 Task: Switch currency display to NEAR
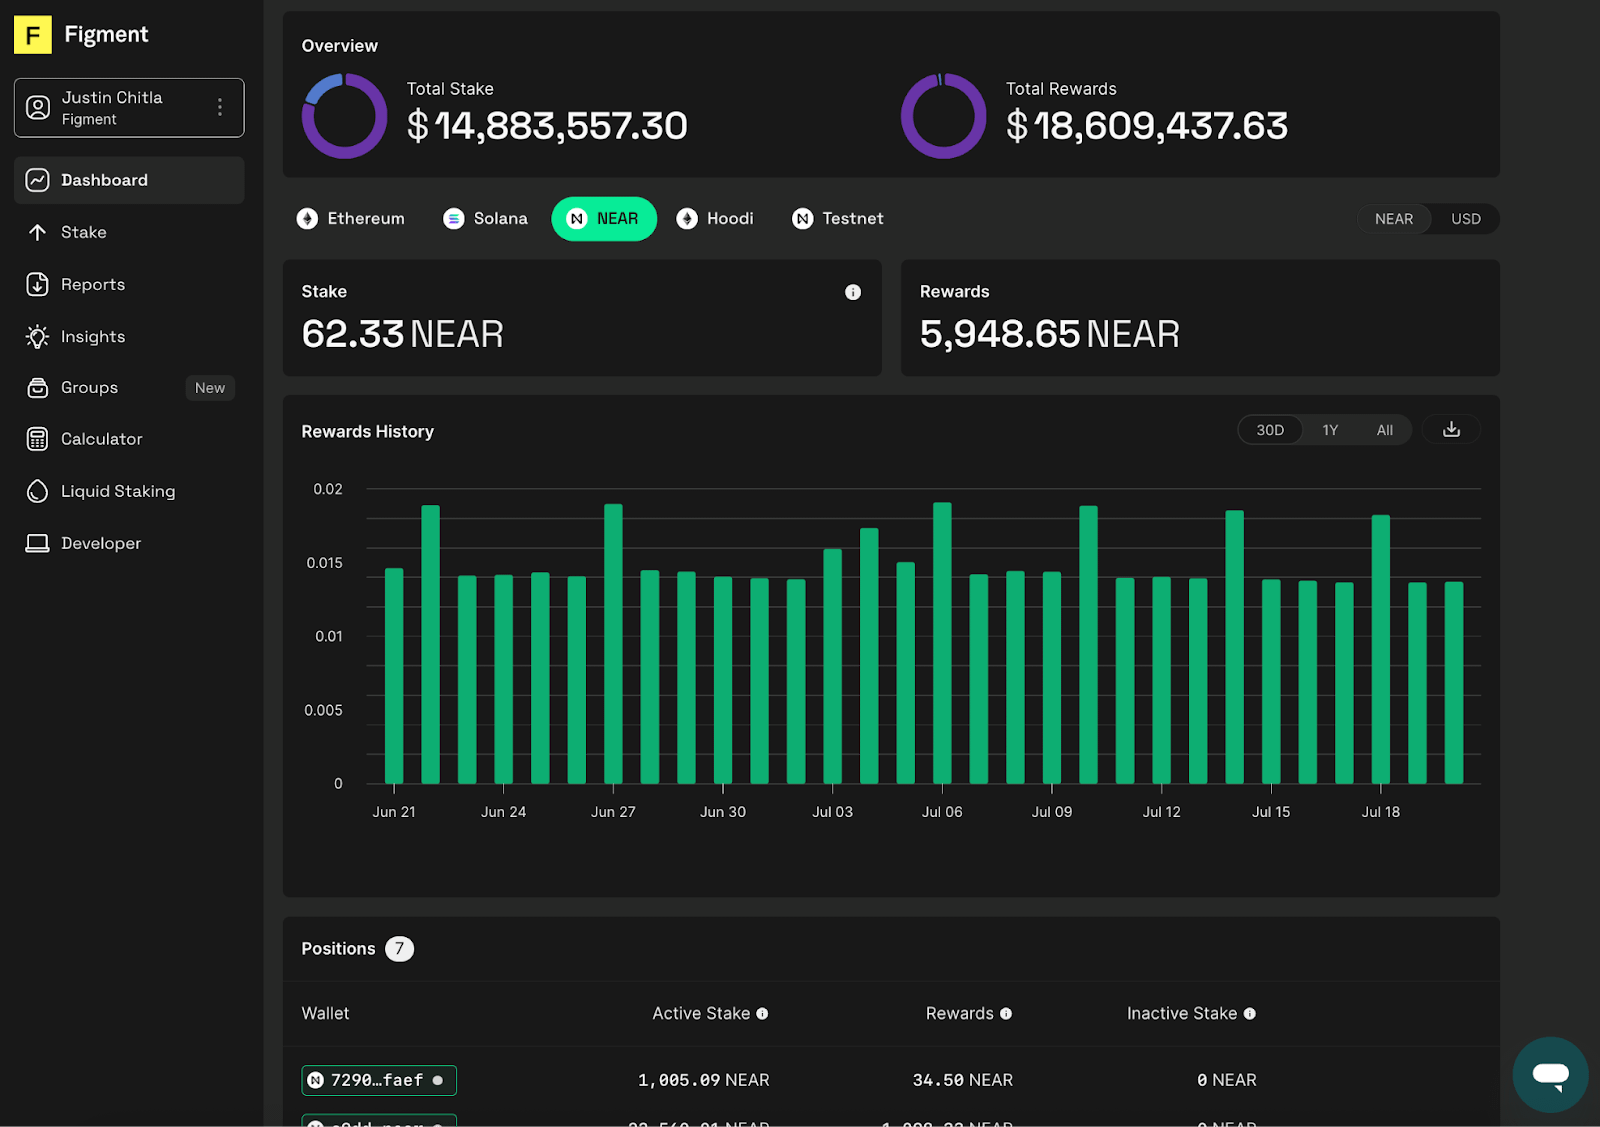[x=1394, y=219]
